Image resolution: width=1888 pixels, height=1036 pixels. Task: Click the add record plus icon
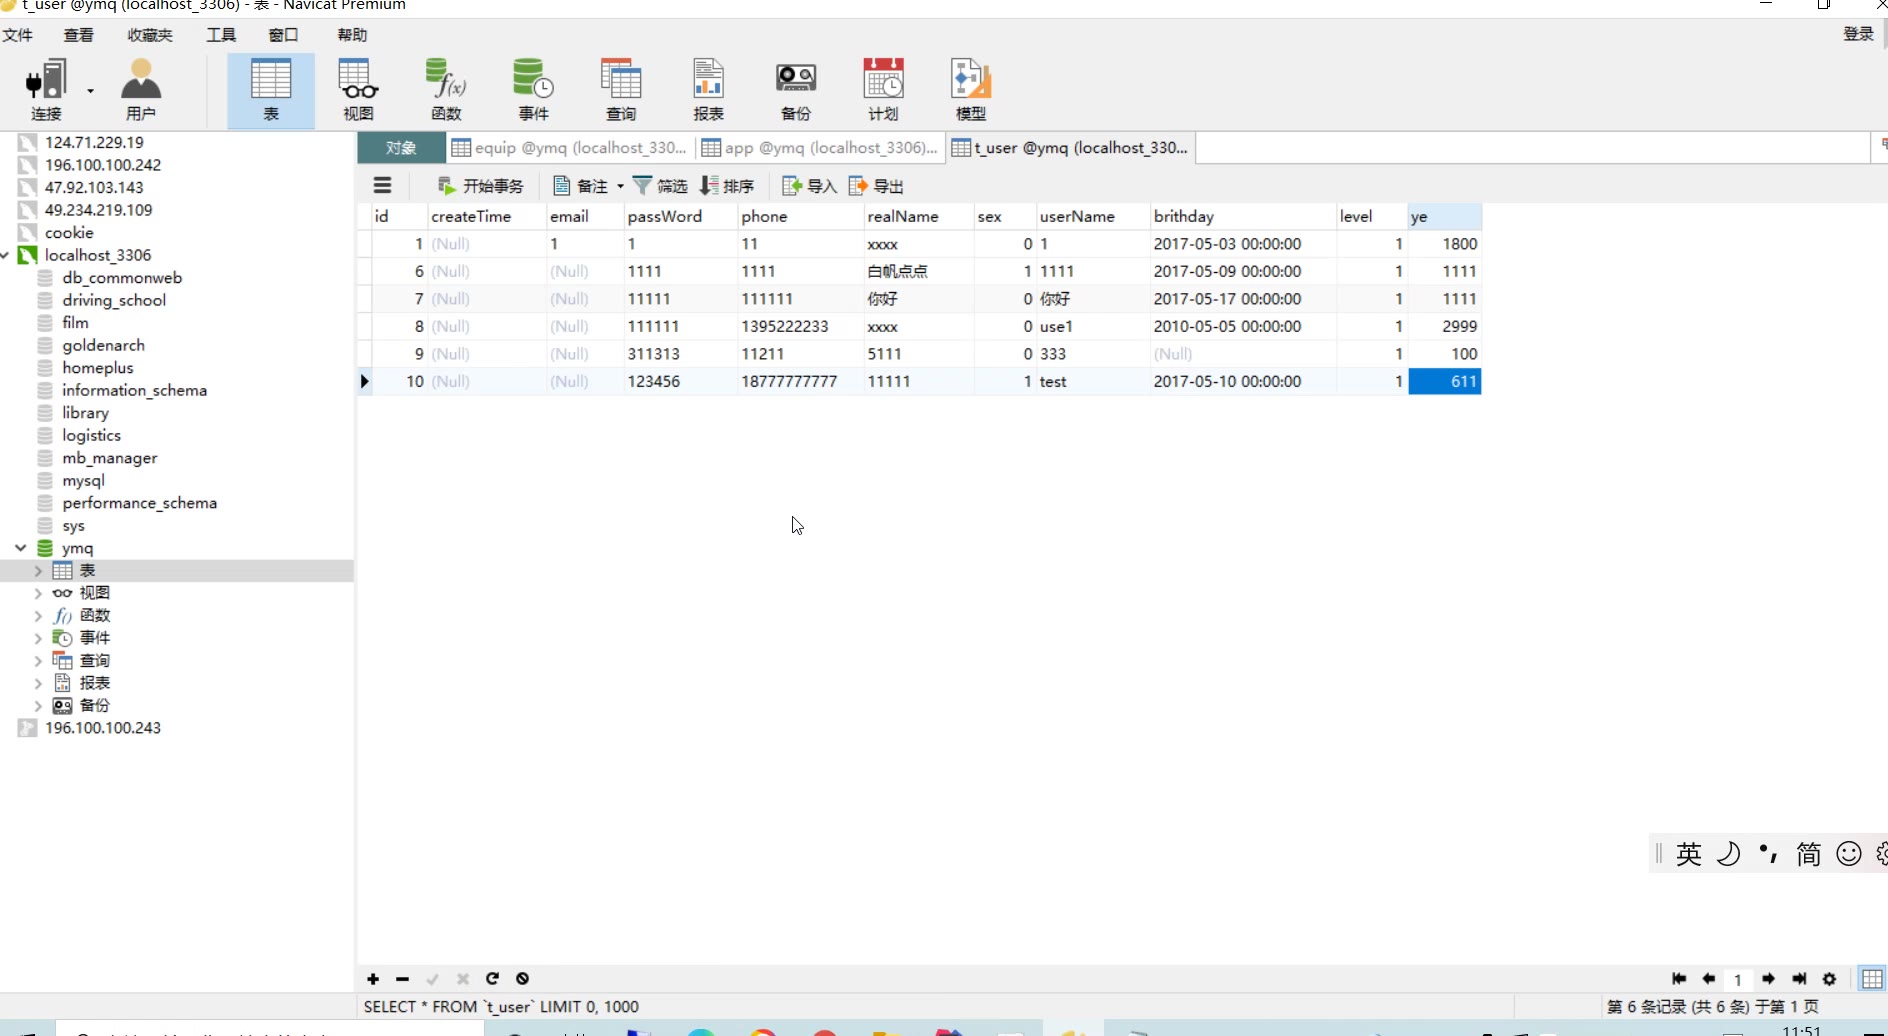[x=373, y=979]
